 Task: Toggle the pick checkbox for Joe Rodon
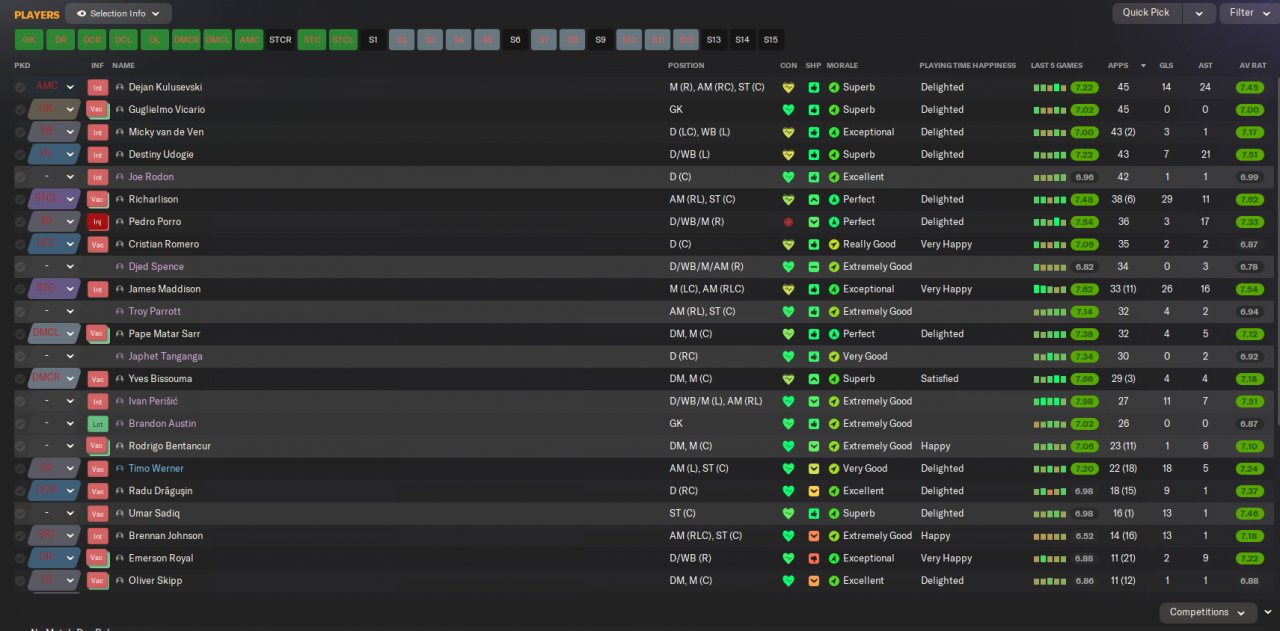tap(20, 177)
